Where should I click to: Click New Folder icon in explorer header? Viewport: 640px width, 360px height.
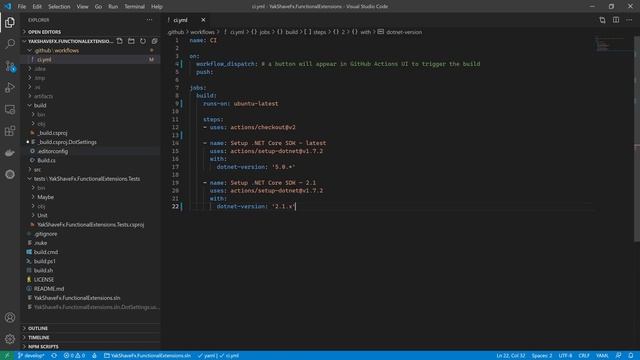pos(131,41)
